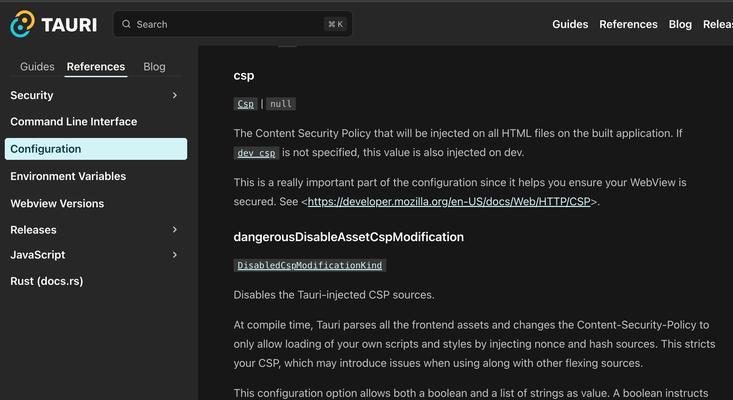Expand the Security sidebar section

click(174, 95)
